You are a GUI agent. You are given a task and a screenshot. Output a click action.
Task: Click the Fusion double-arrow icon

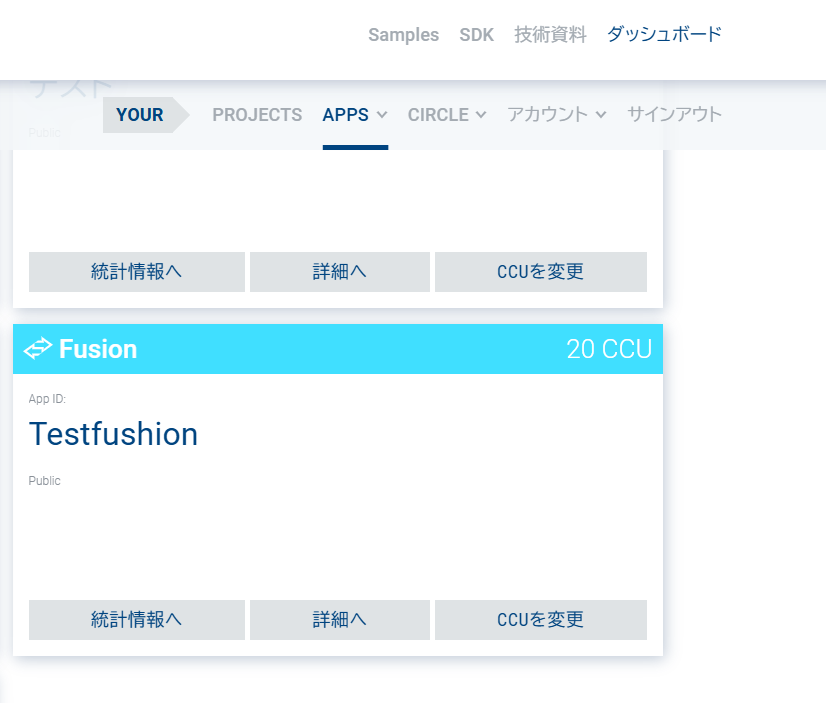(x=38, y=349)
